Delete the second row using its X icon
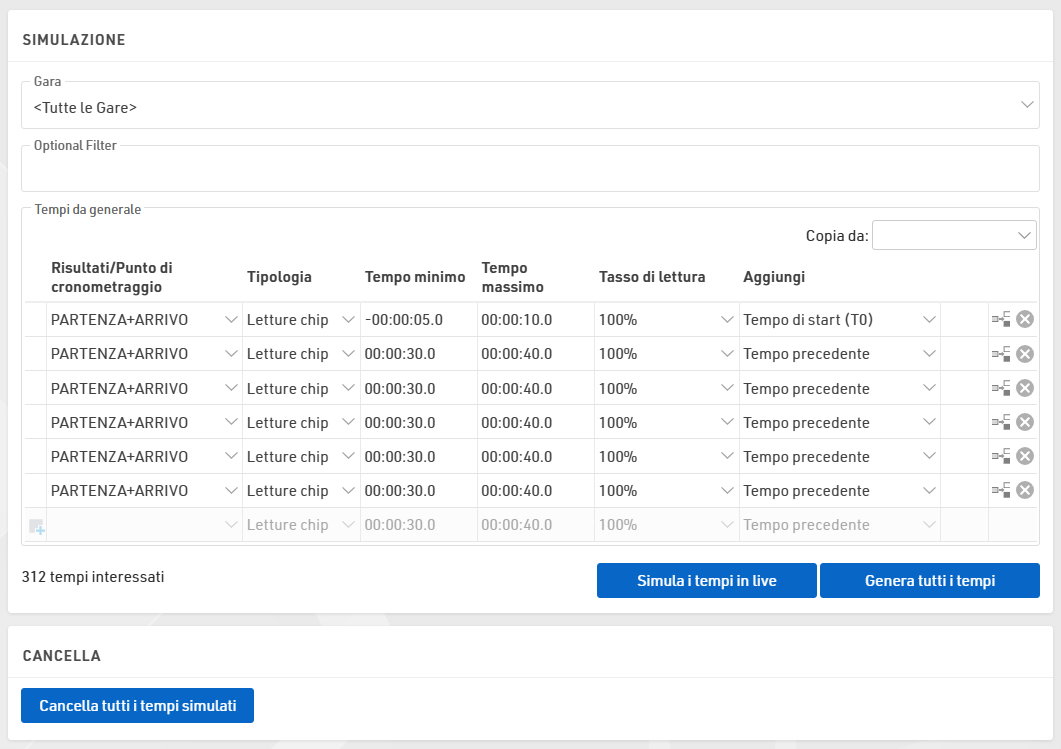The image size is (1061, 749). pos(1024,354)
